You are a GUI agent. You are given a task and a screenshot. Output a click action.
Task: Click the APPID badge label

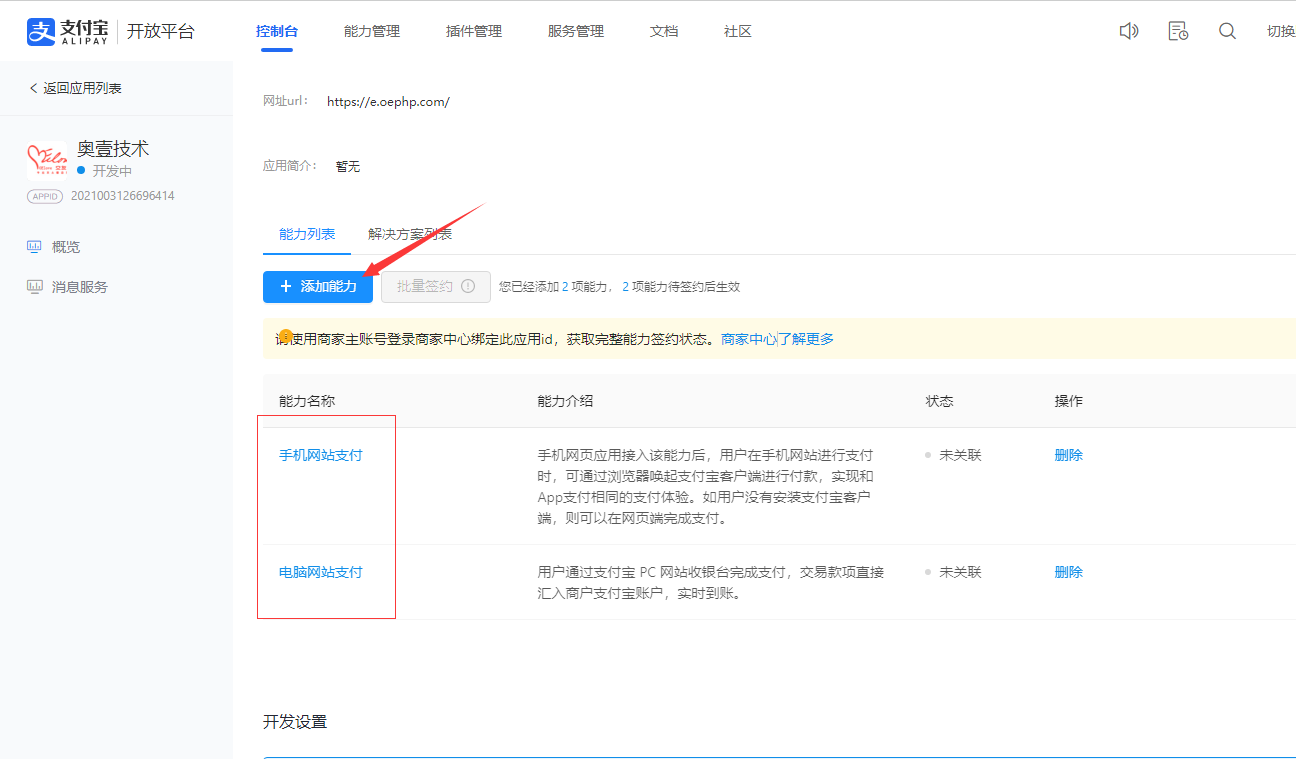point(46,196)
